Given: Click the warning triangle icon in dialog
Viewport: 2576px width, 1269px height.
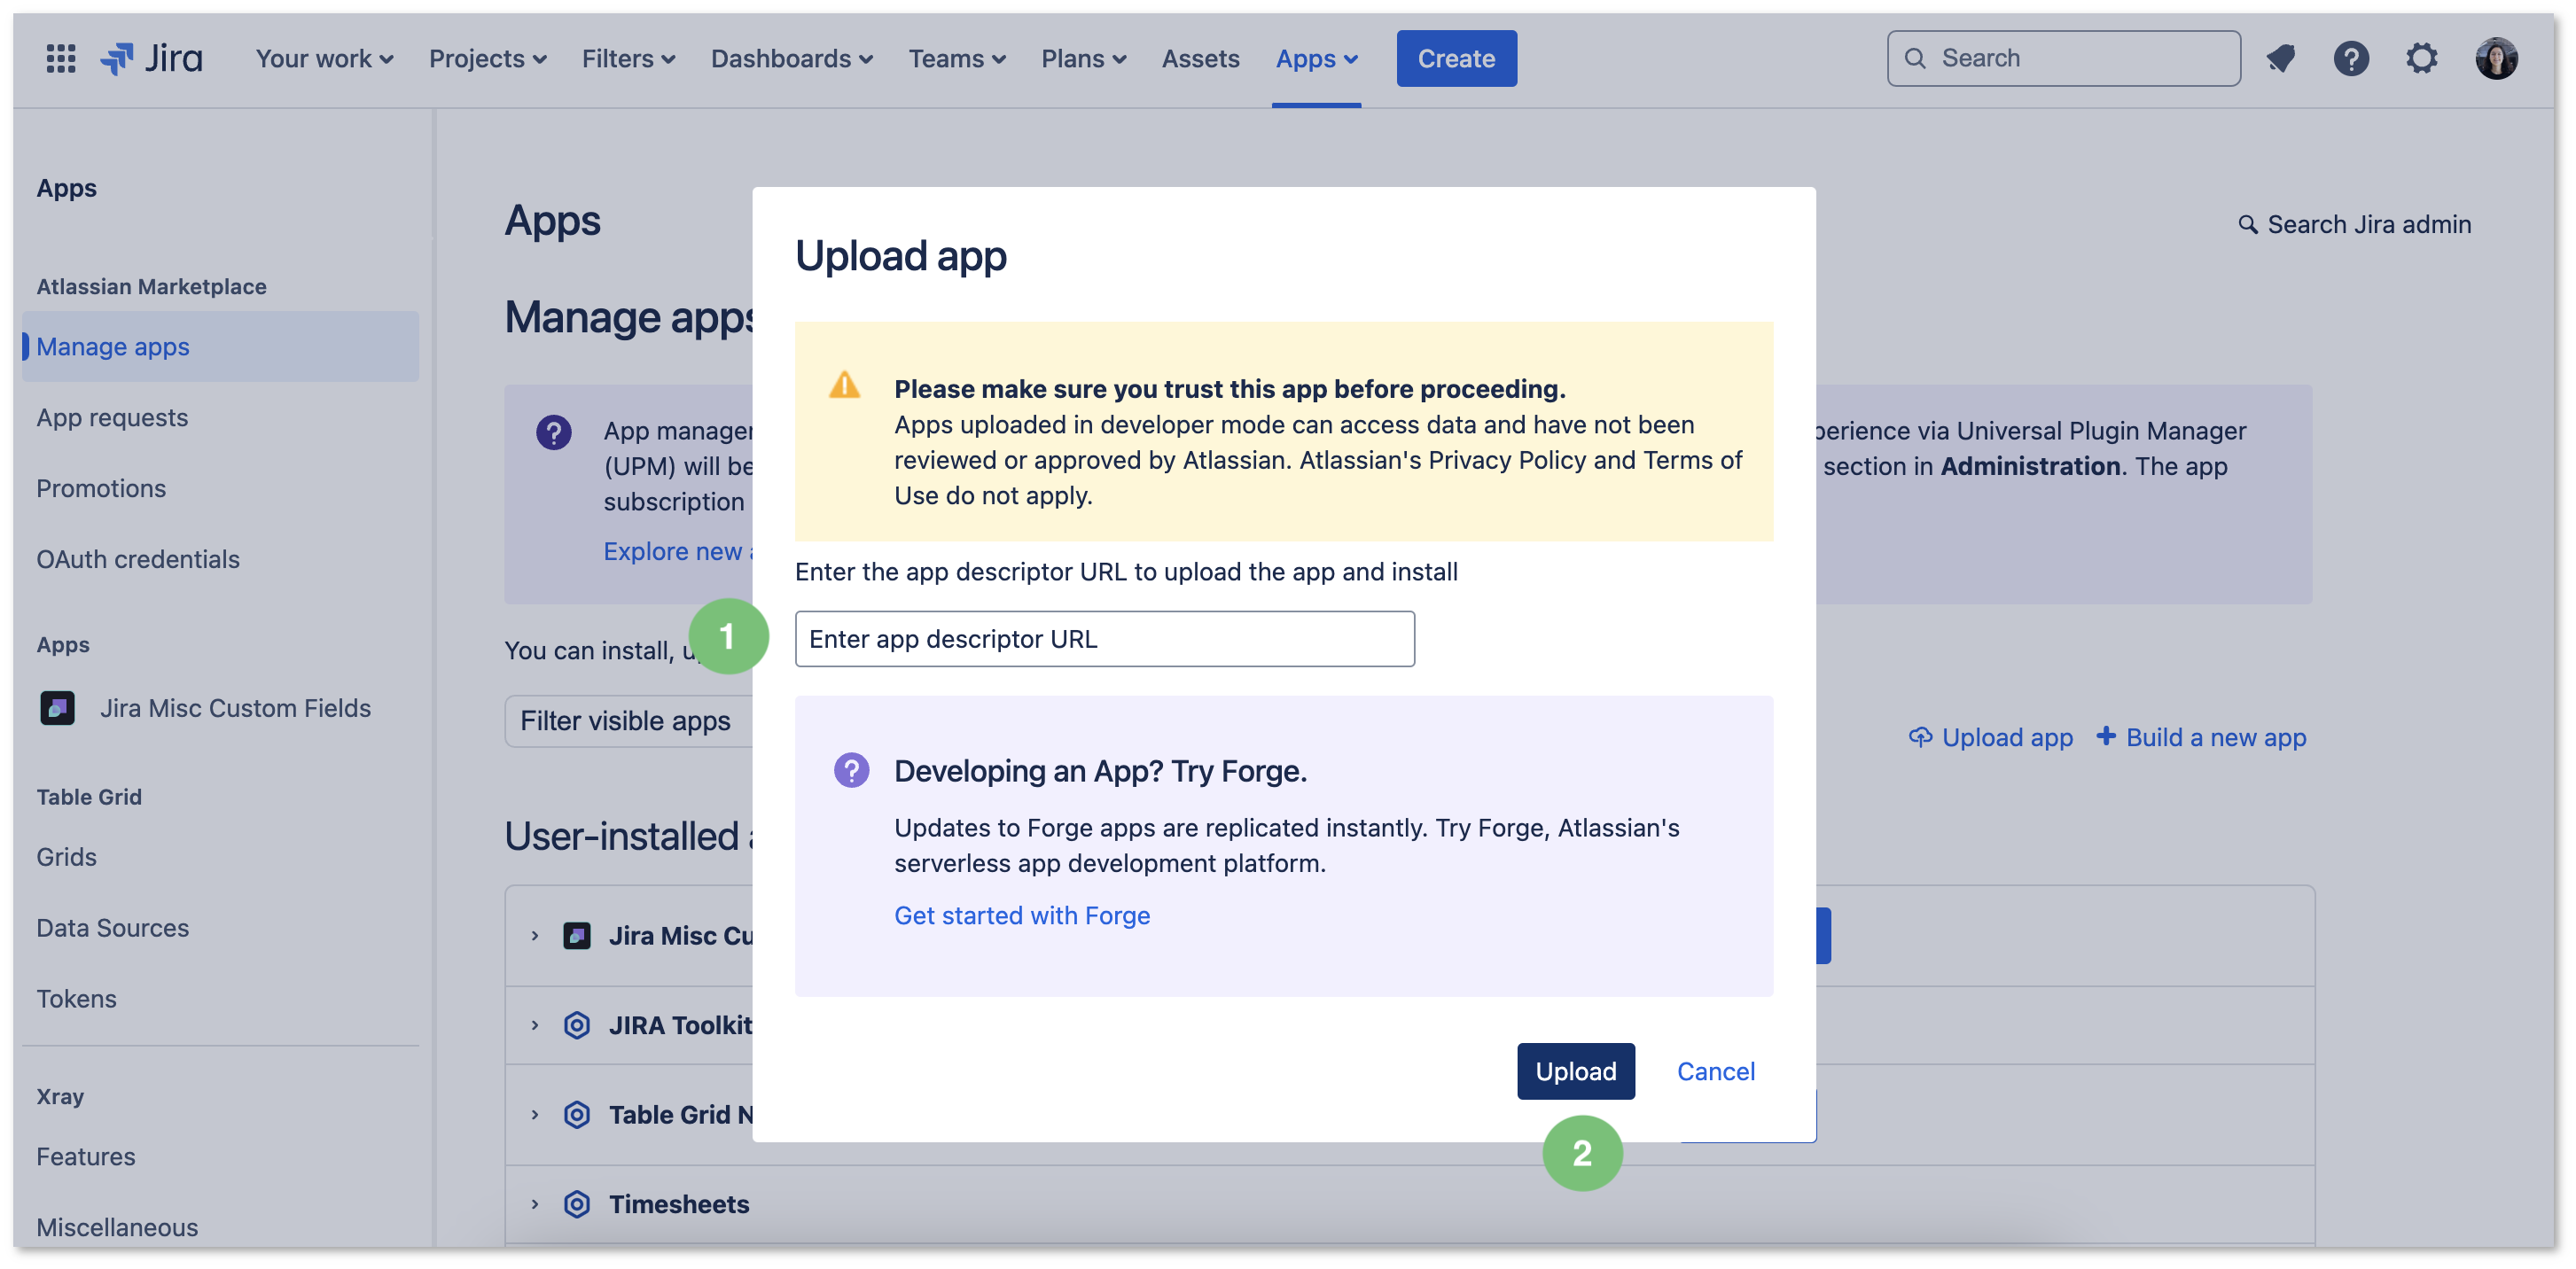Looking at the screenshot, I should (x=845, y=385).
